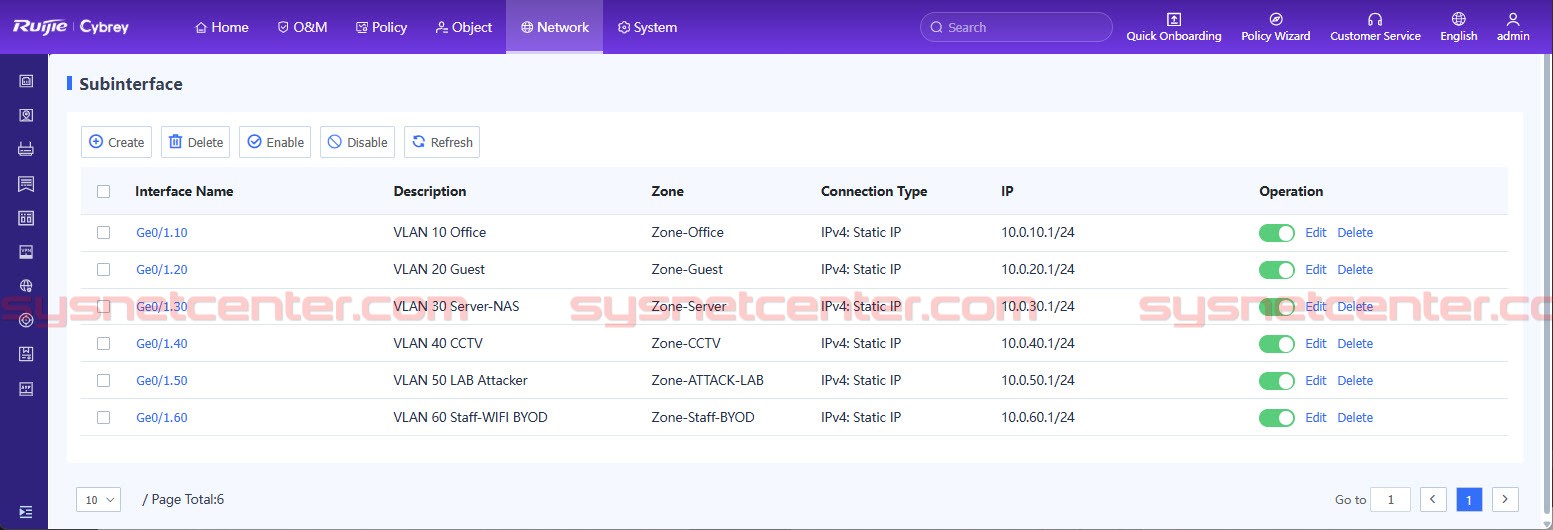This screenshot has height=530, width=1553.
Task: Change language via English globe
Action: pos(1458,27)
